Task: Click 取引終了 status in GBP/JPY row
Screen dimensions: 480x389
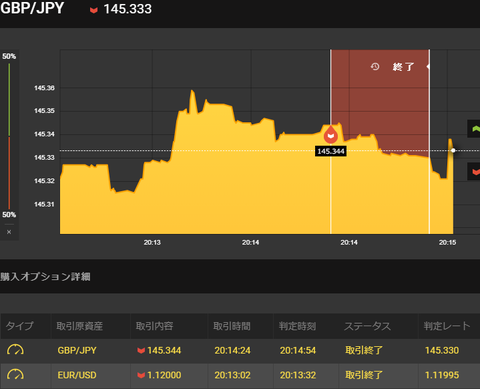Action: 364,350
